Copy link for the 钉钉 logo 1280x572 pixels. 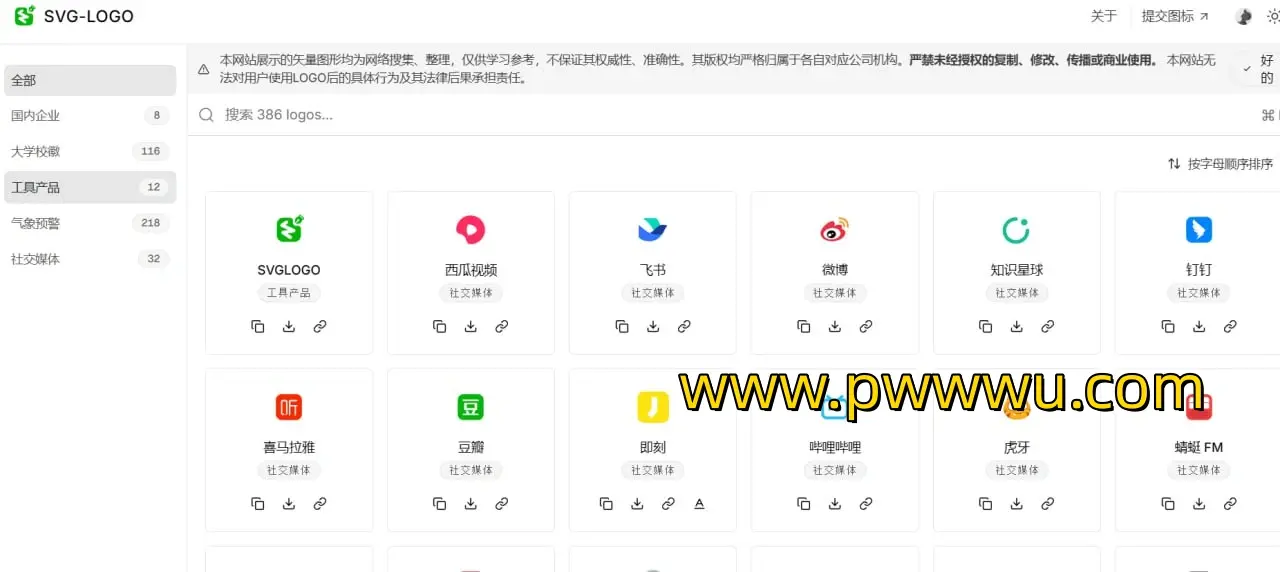1230,326
